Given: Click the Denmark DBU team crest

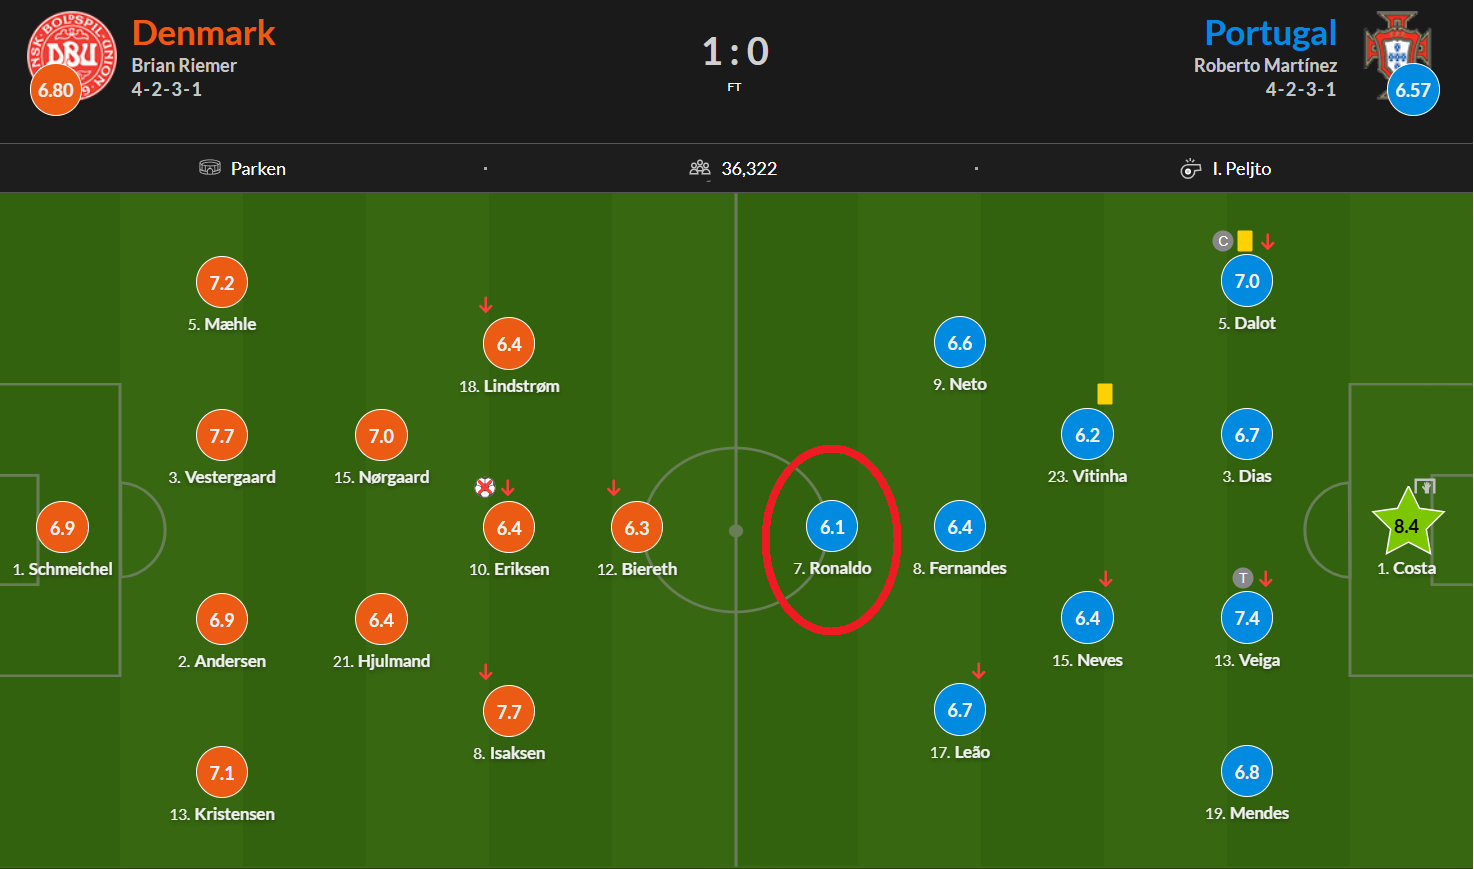Looking at the screenshot, I should point(72,56).
